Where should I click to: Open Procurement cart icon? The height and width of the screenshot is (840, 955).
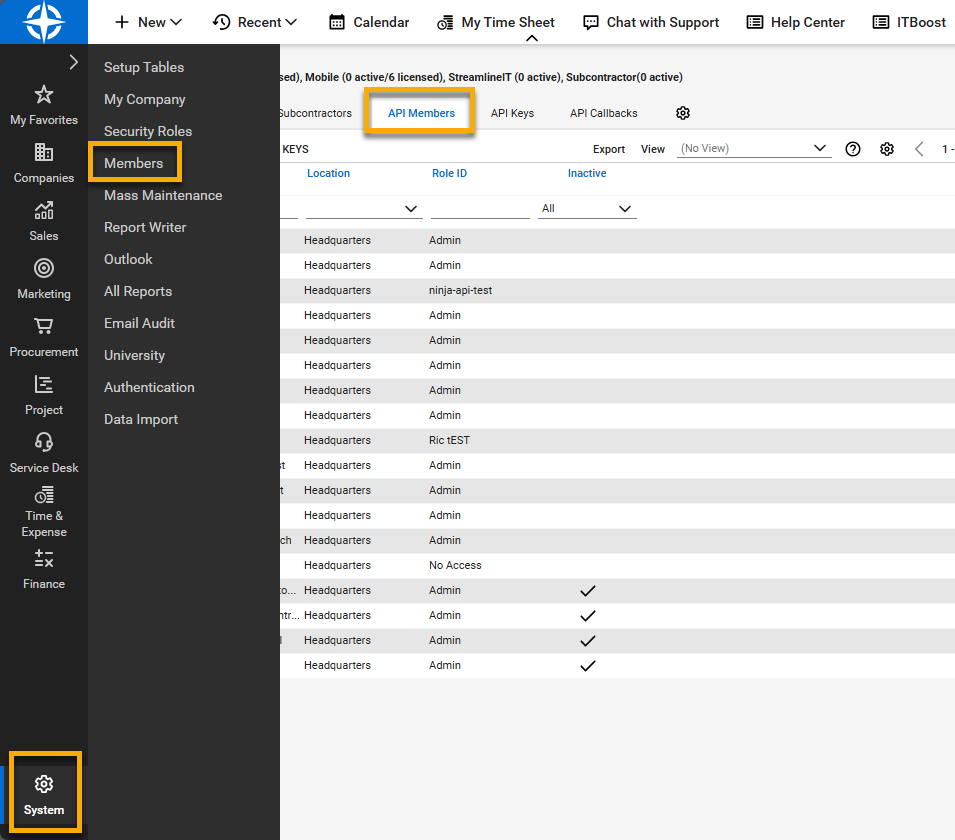[x=44, y=327]
